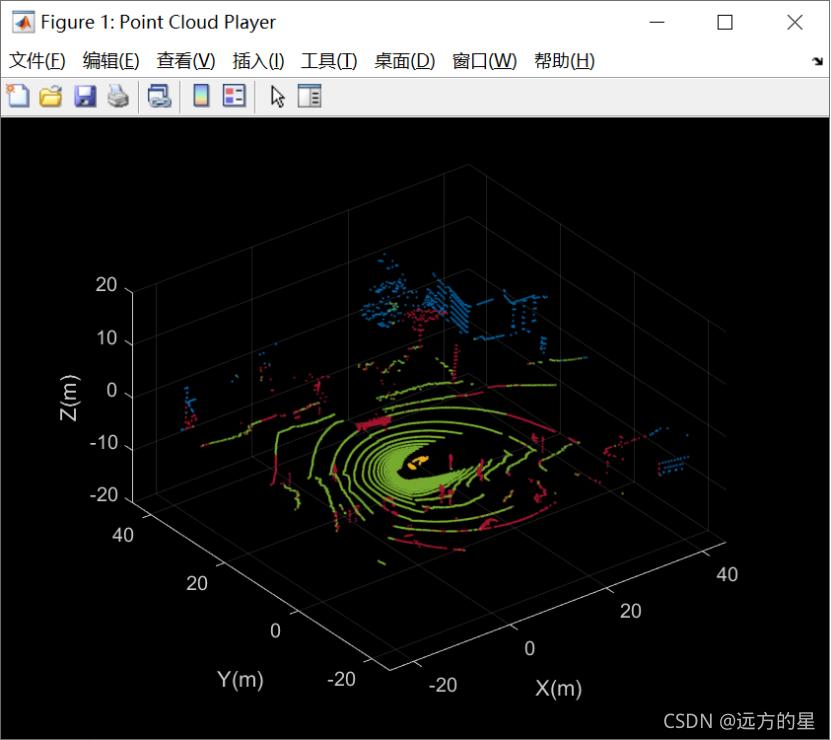Open the 帮助(H) menu

[564, 60]
